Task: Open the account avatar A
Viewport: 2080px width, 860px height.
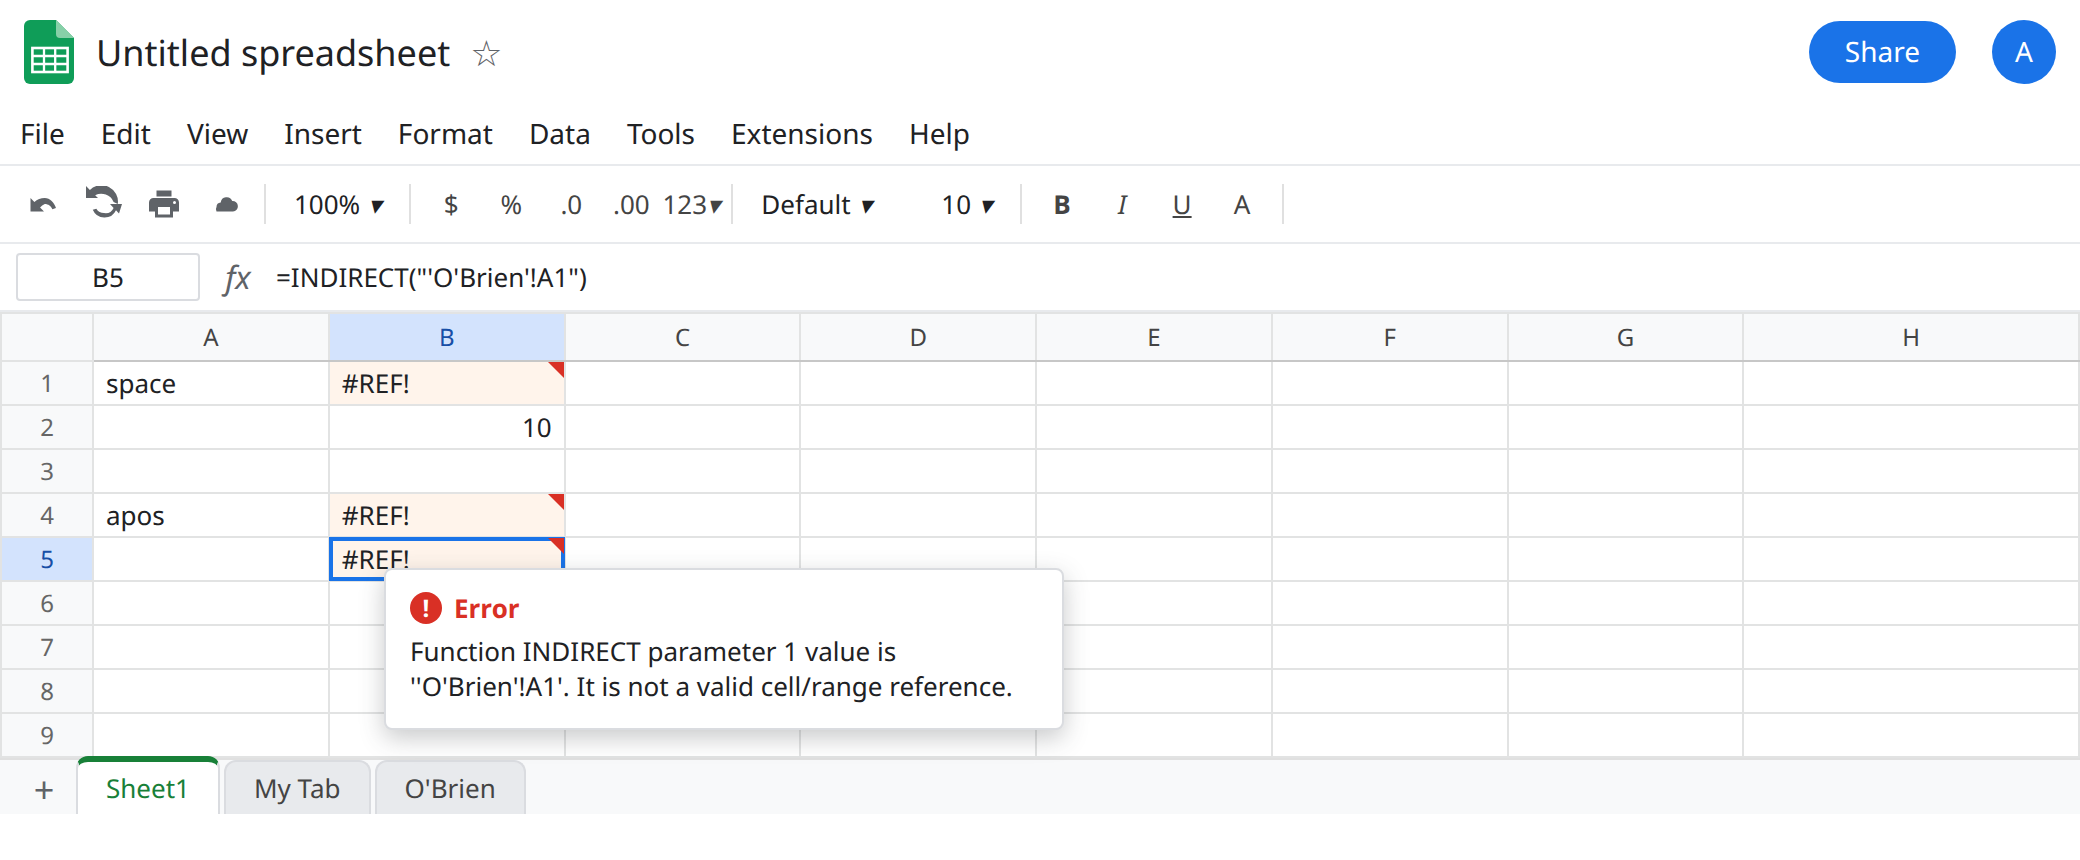Action: click(x=2023, y=52)
